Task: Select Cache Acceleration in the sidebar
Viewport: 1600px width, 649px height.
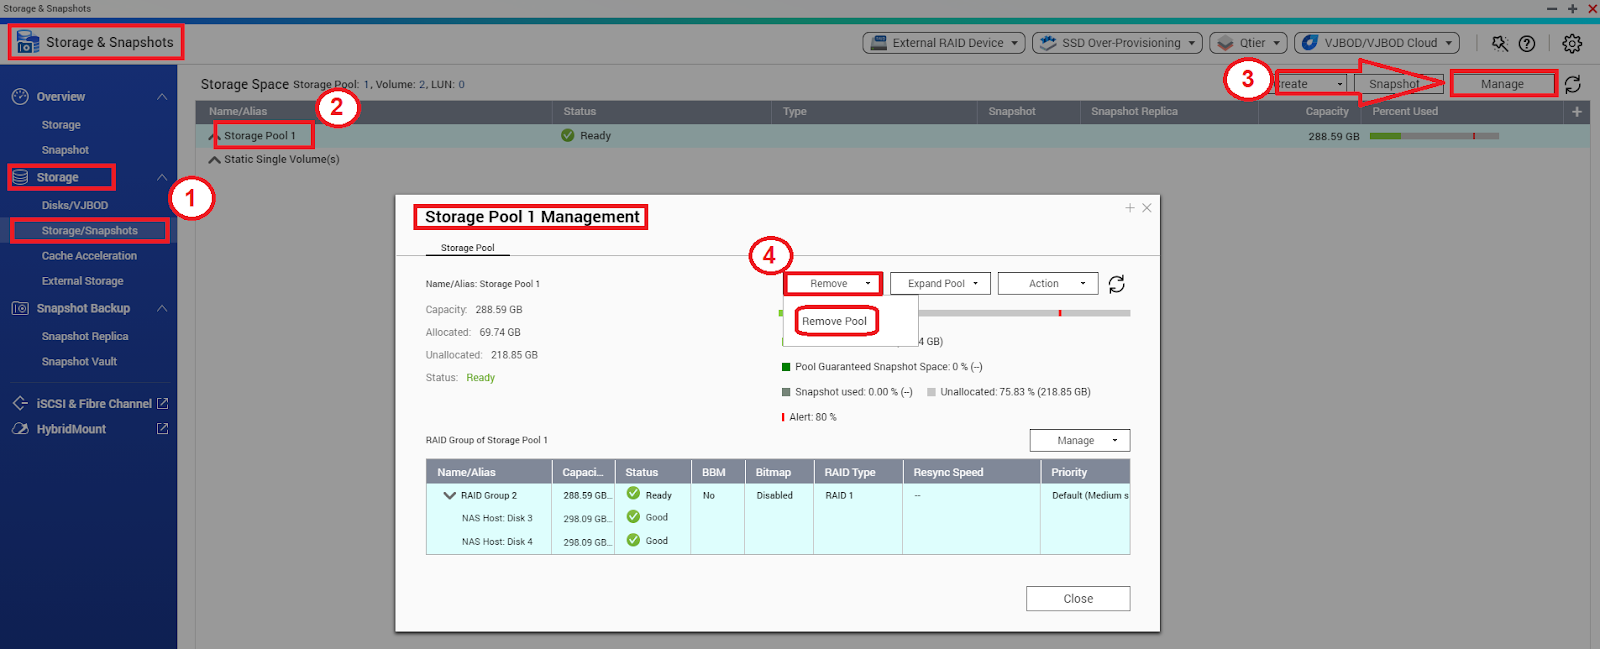Action: tap(89, 256)
